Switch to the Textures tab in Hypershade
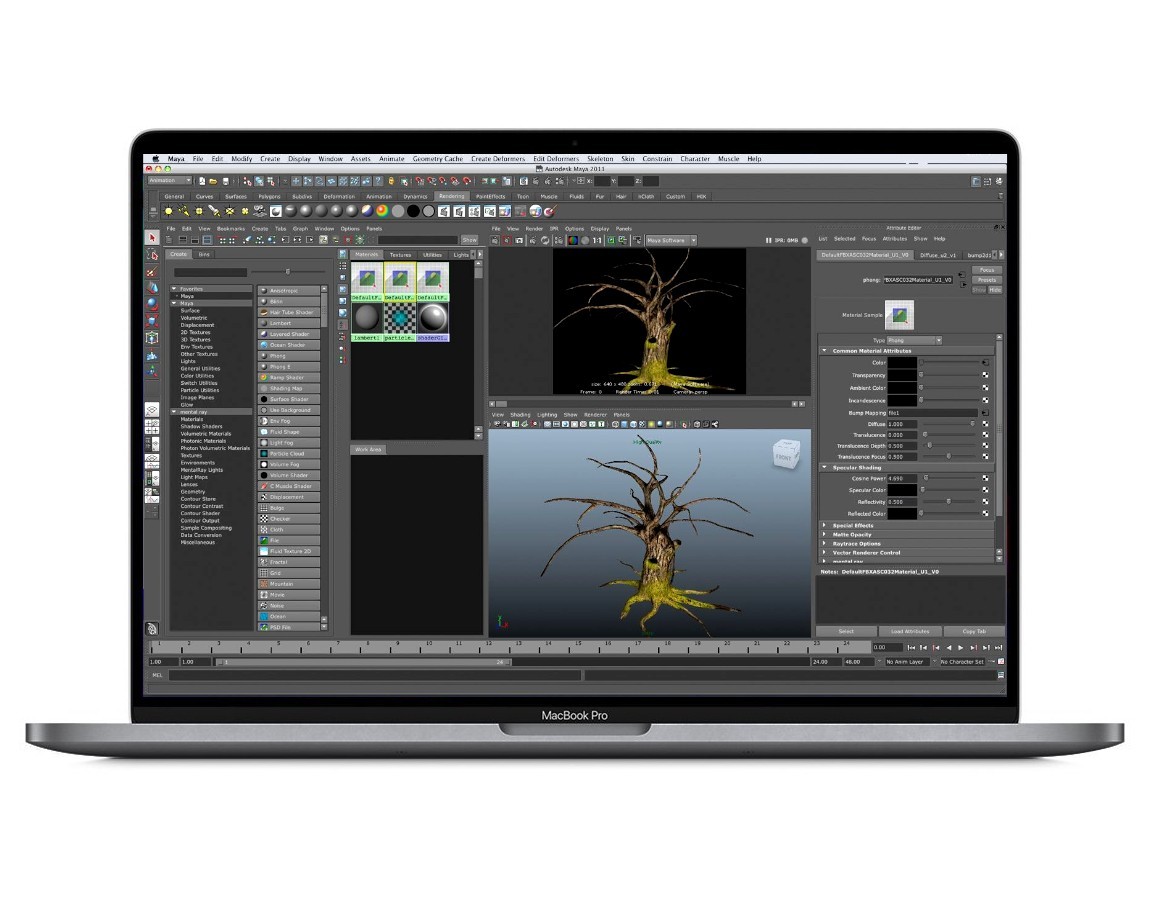 pyautogui.click(x=400, y=255)
